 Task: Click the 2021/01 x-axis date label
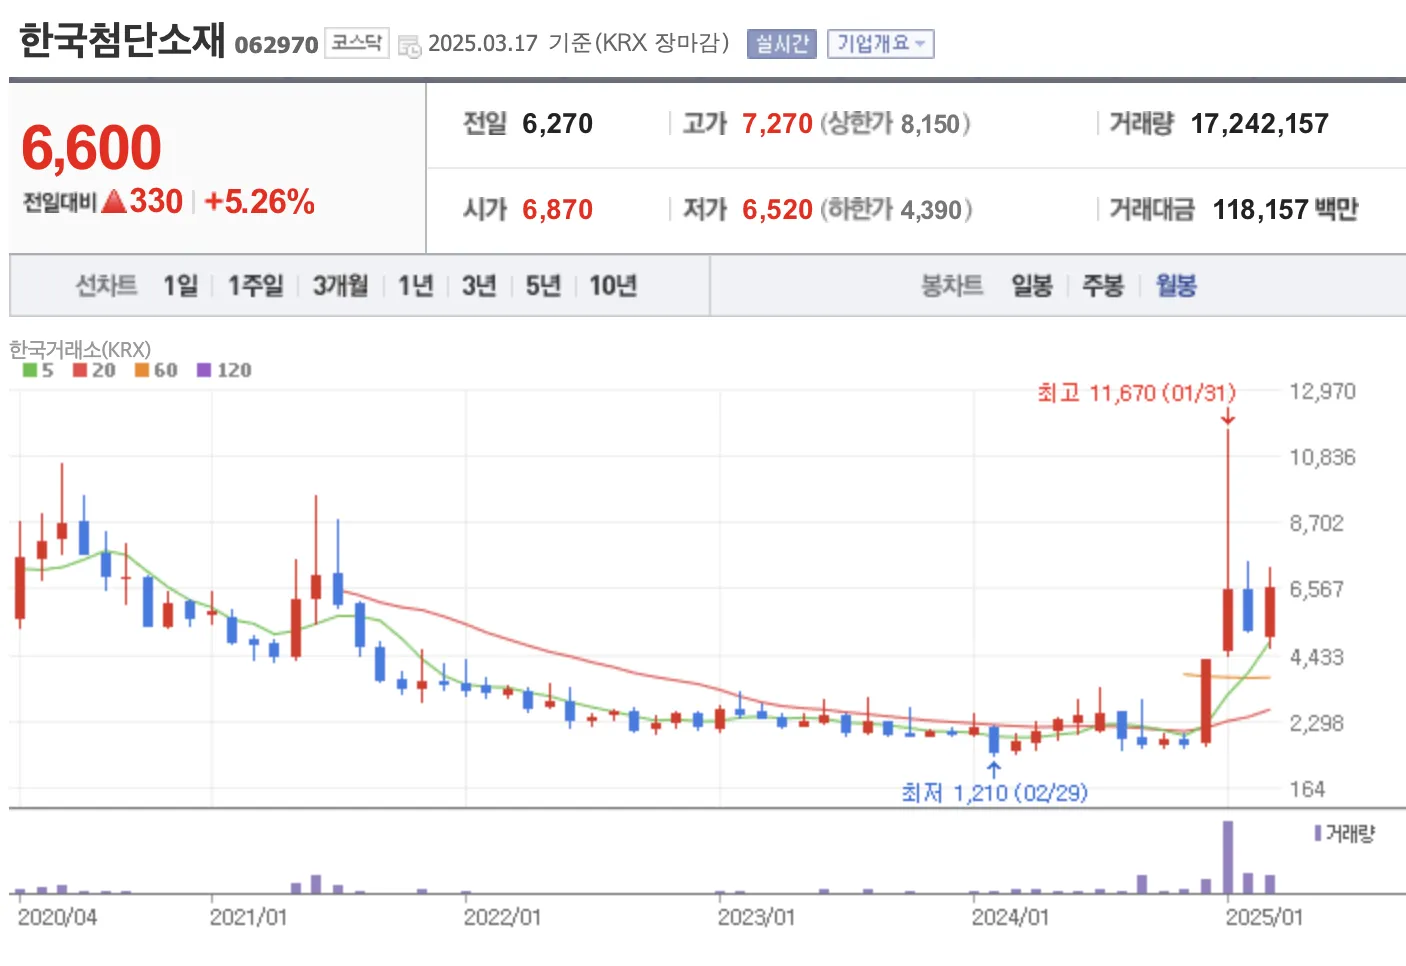(248, 917)
